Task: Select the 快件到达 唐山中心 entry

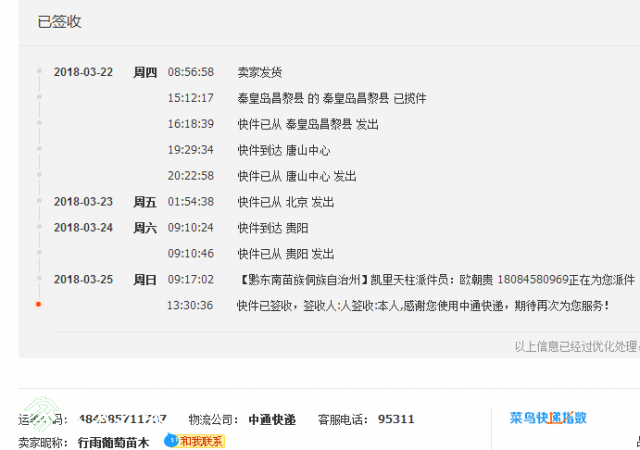Action: coord(284,150)
